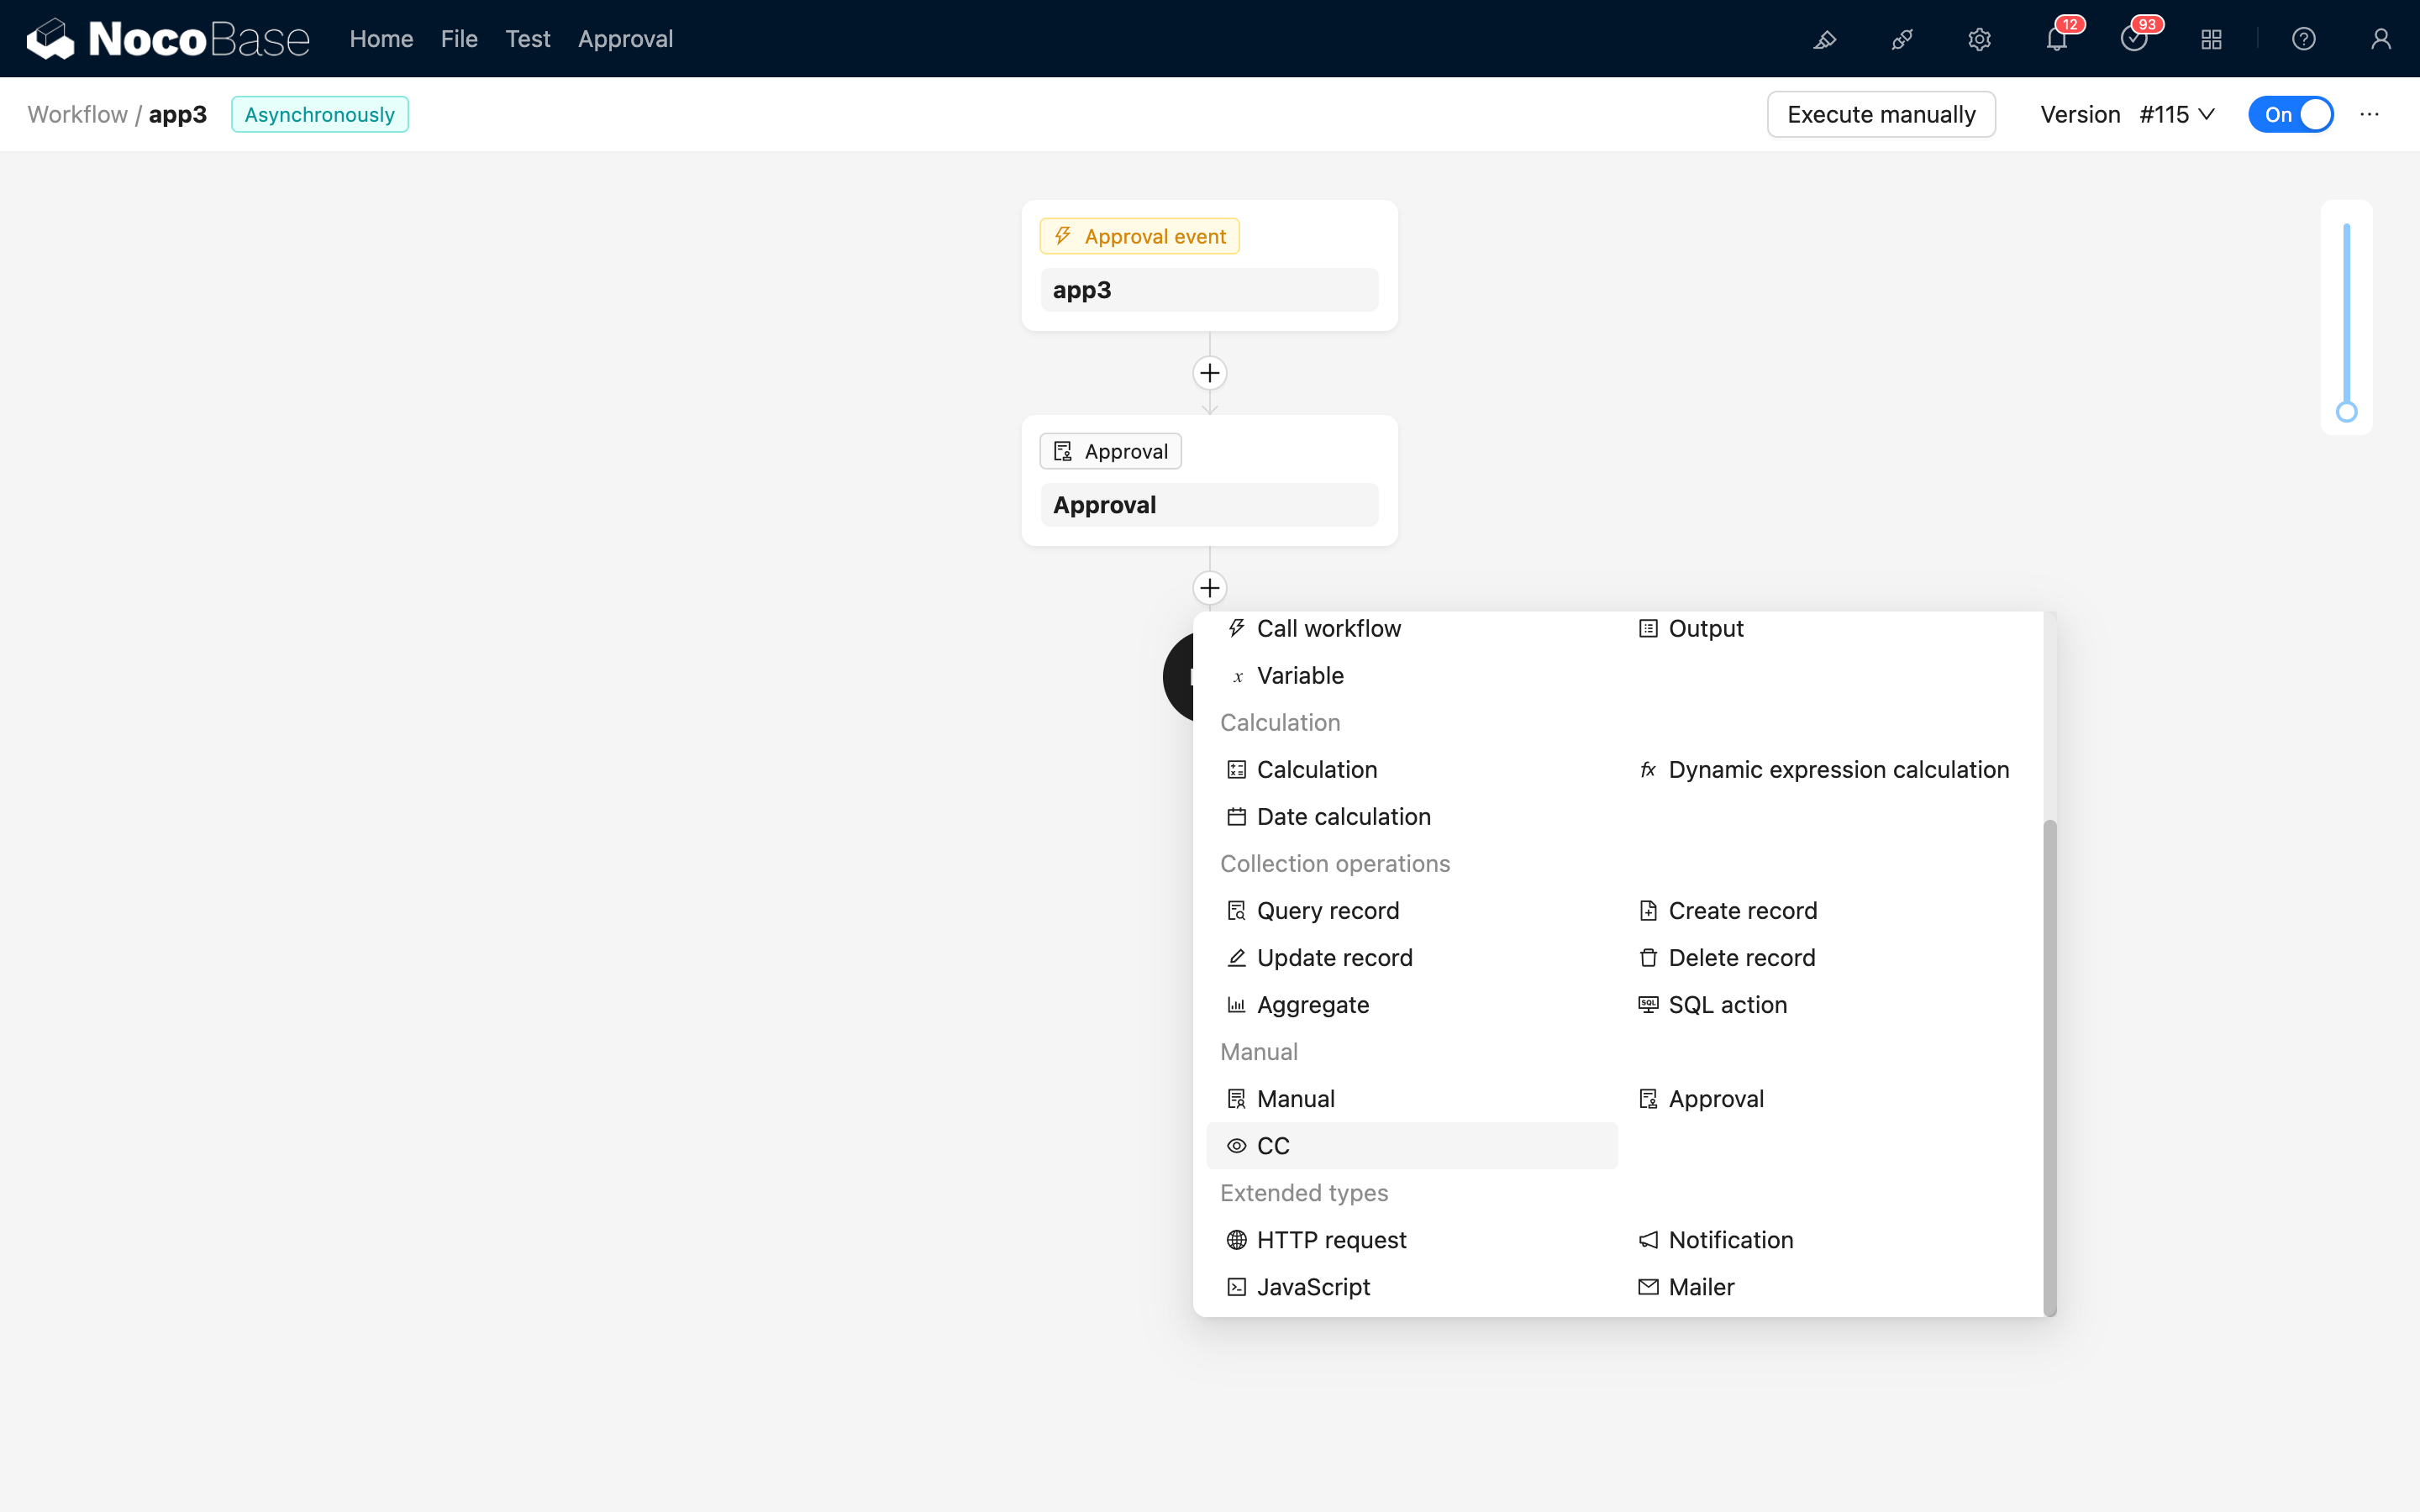Open the notifications bell icon
2420x1512 pixels.
[x=2056, y=39]
